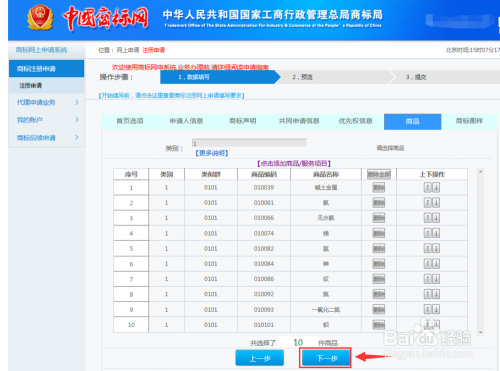Screen dimensions: 500x371
Task: Move row 1 item down with arrow
Action: click(x=436, y=188)
